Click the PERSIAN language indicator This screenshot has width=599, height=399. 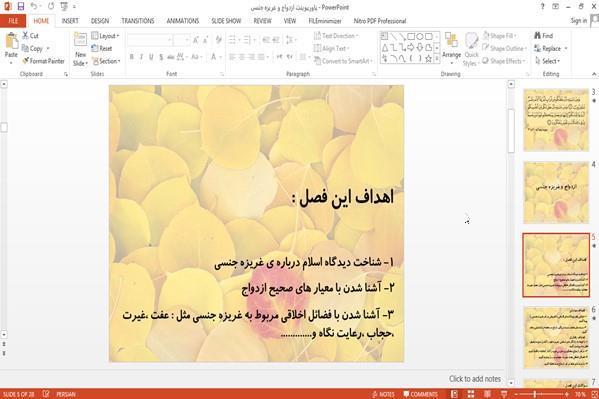pyautogui.click(x=66, y=394)
